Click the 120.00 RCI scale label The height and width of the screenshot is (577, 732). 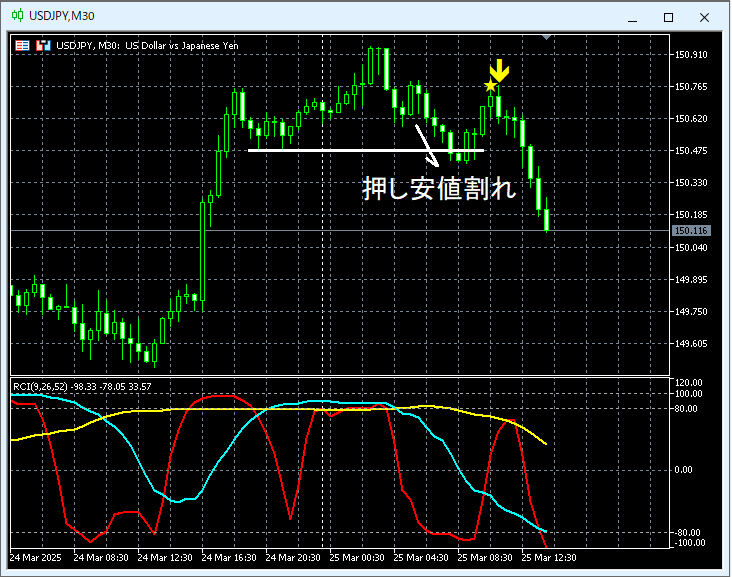pos(689,383)
